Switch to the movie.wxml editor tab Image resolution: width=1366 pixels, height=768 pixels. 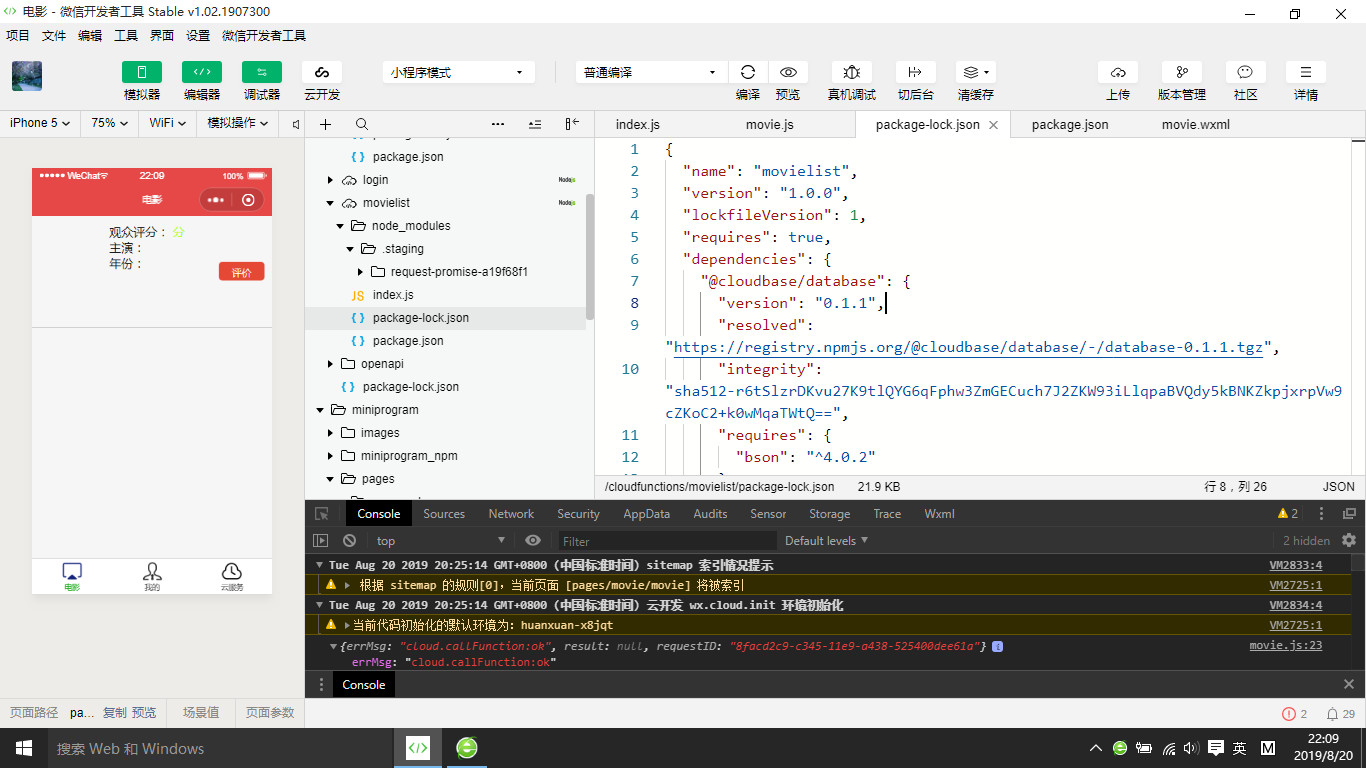pos(1195,125)
